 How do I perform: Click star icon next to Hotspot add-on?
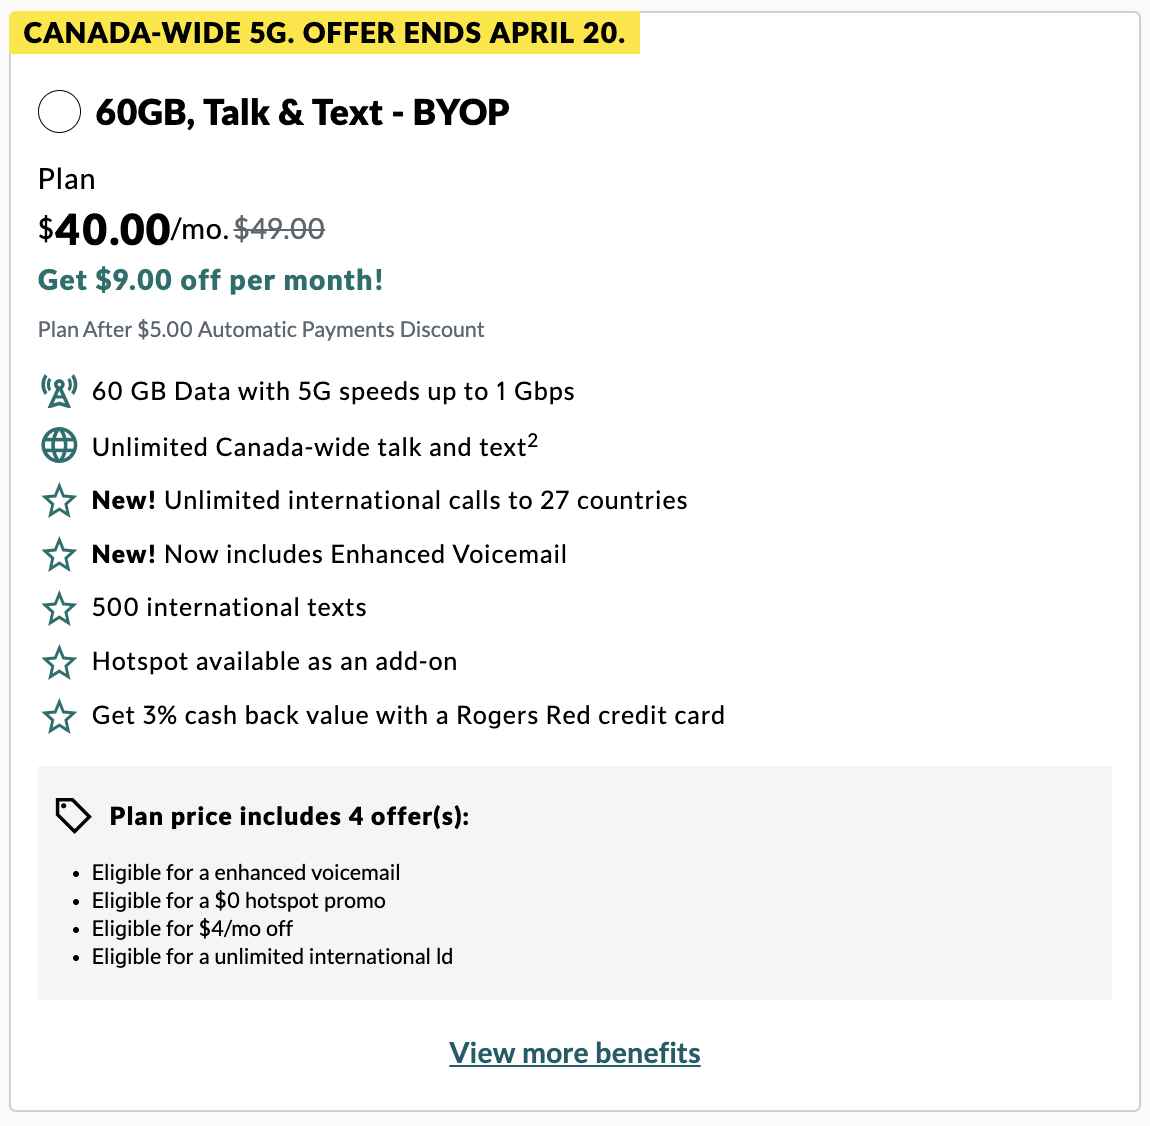[59, 662]
